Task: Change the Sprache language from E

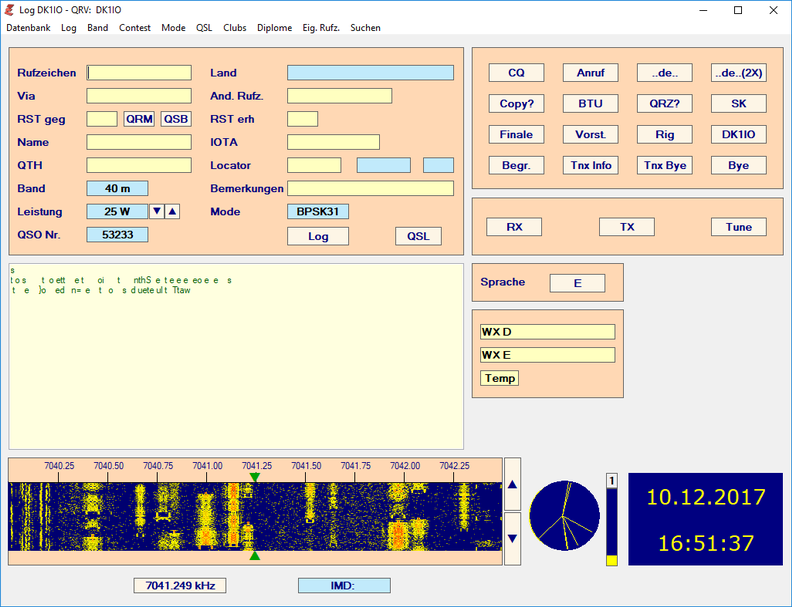Action: coord(577,283)
